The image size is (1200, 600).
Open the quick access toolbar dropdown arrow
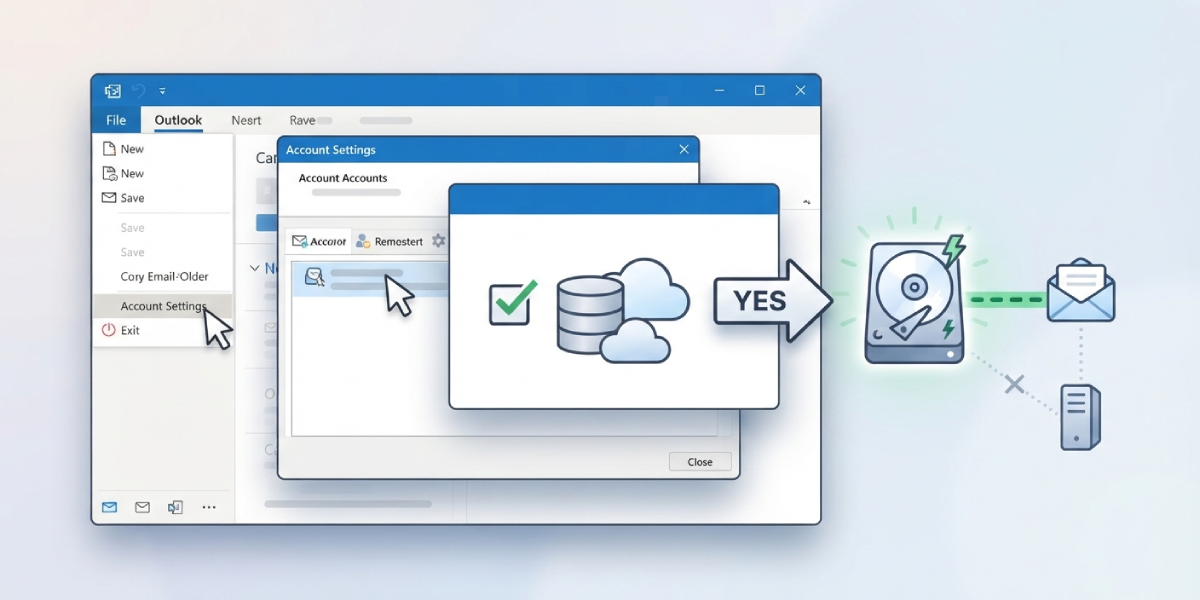pyautogui.click(x=163, y=91)
